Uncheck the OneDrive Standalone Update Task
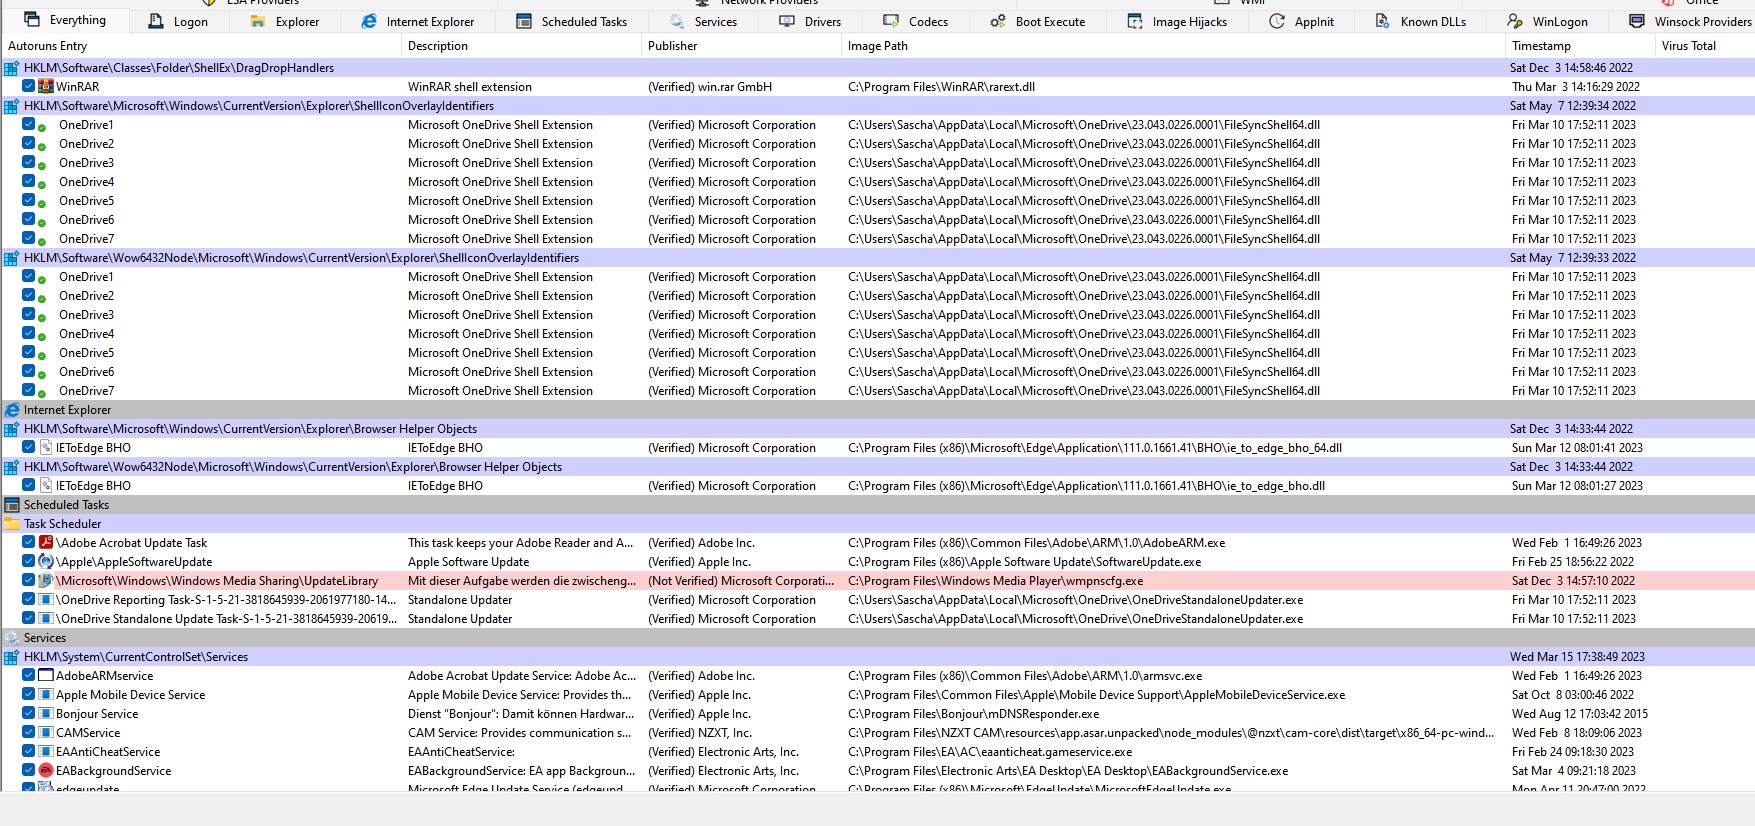 point(29,618)
